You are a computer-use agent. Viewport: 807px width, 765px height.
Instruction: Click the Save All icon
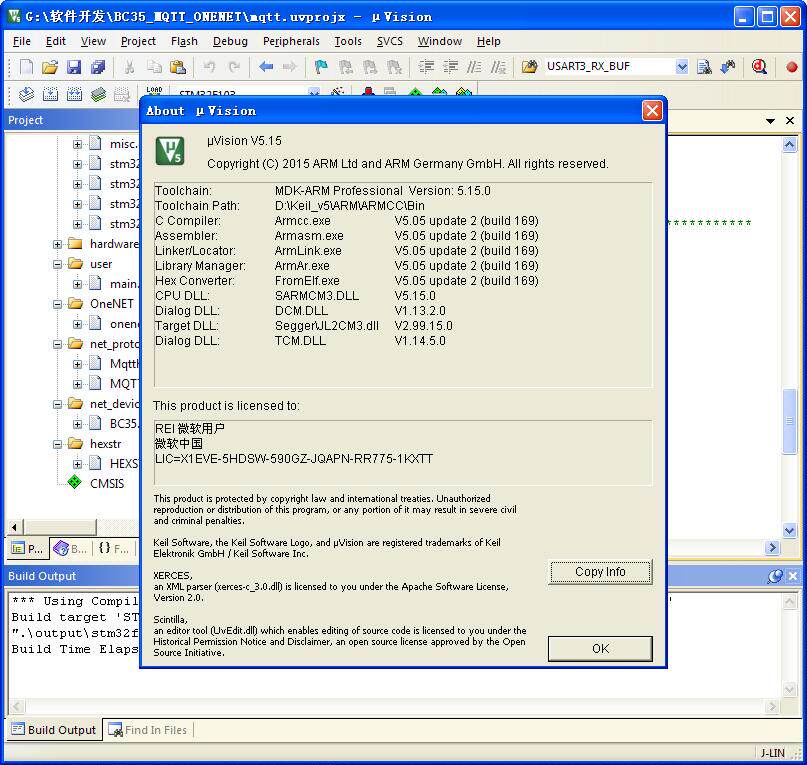point(98,67)
